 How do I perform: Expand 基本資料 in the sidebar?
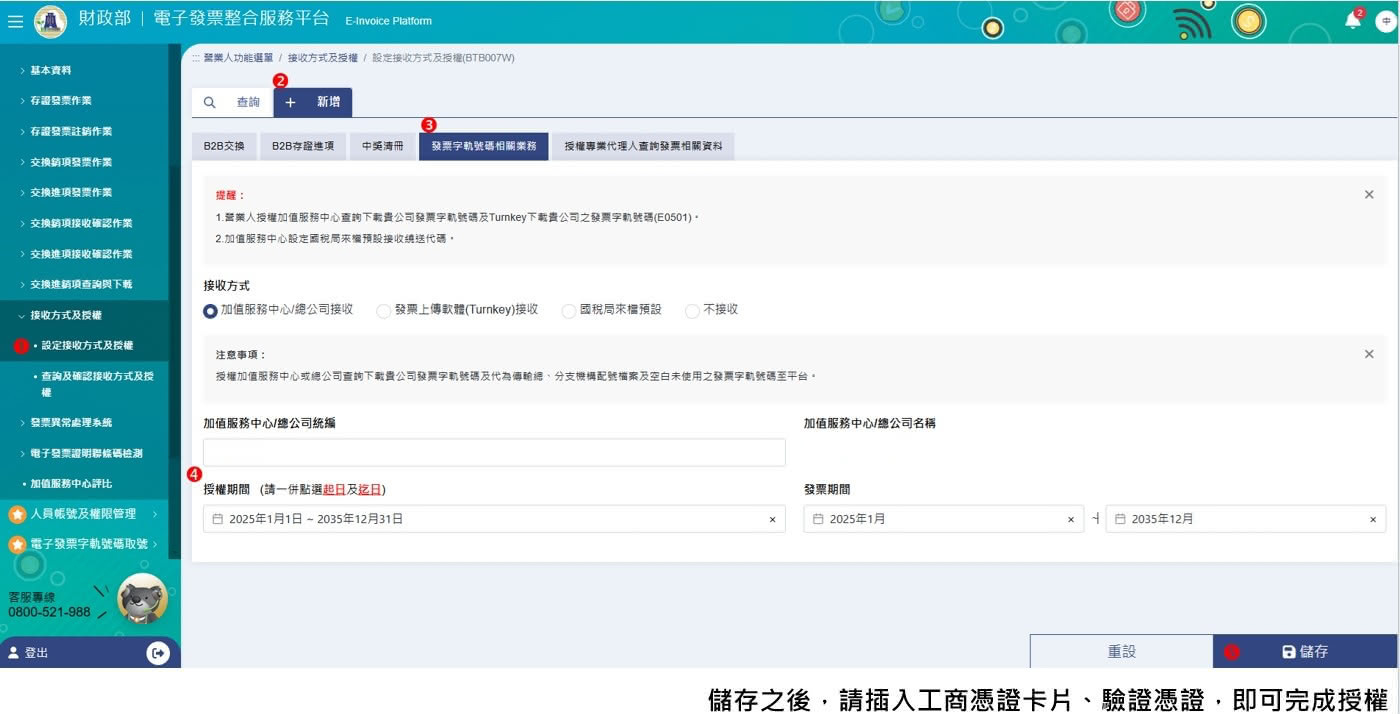[x=50, y=71]
